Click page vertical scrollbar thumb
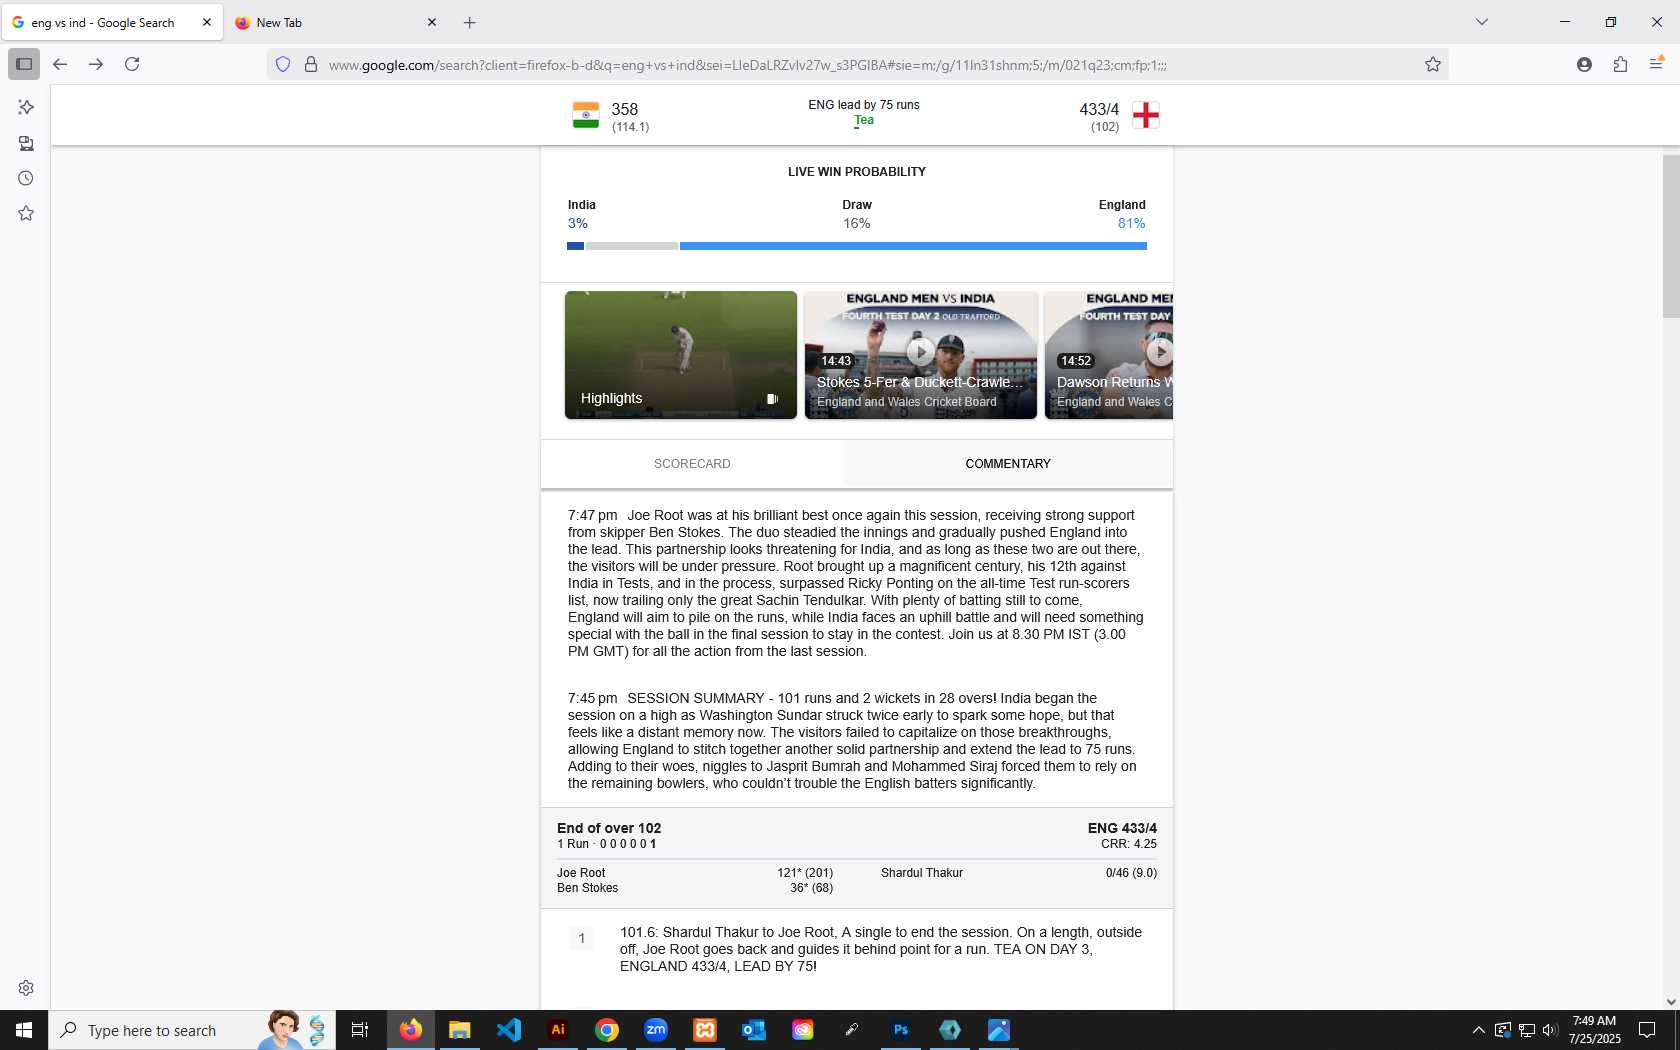The width and height of the screenshot is (1680, 1050). (1671, 236)
